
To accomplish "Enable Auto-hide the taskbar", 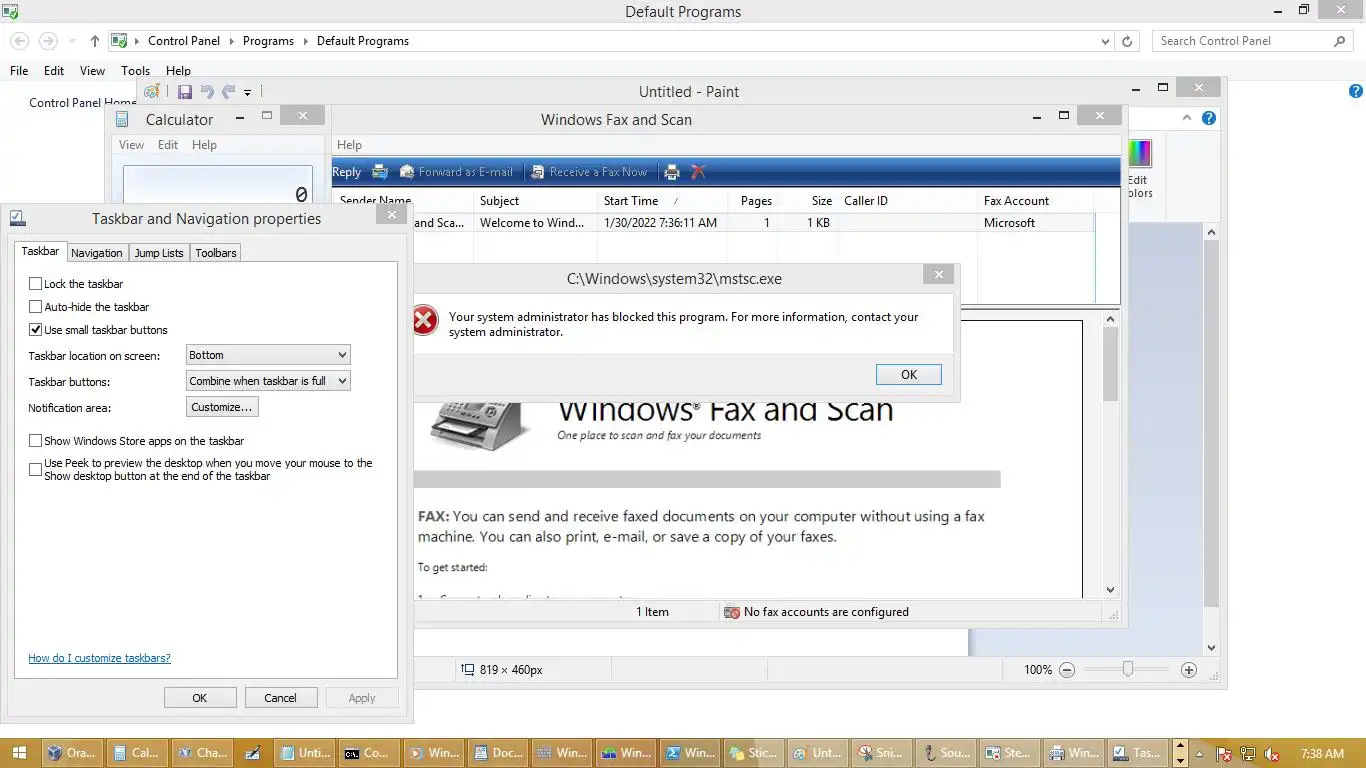I will [36, 307].
